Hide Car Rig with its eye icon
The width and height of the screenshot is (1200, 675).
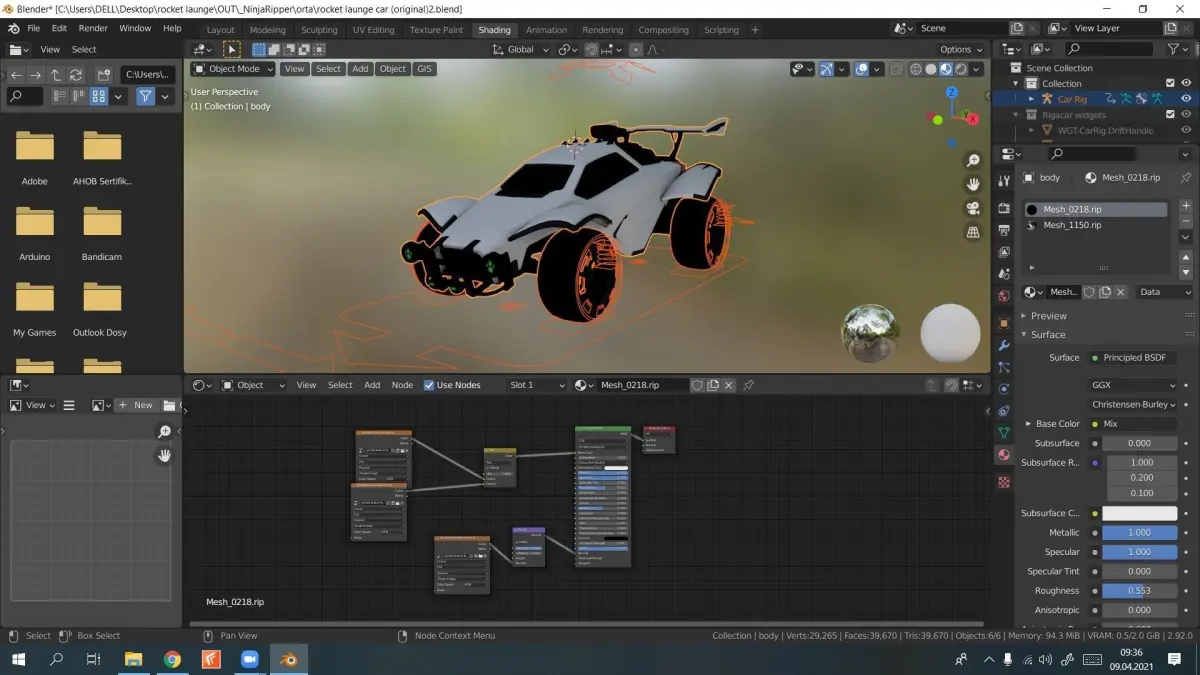1186,99
